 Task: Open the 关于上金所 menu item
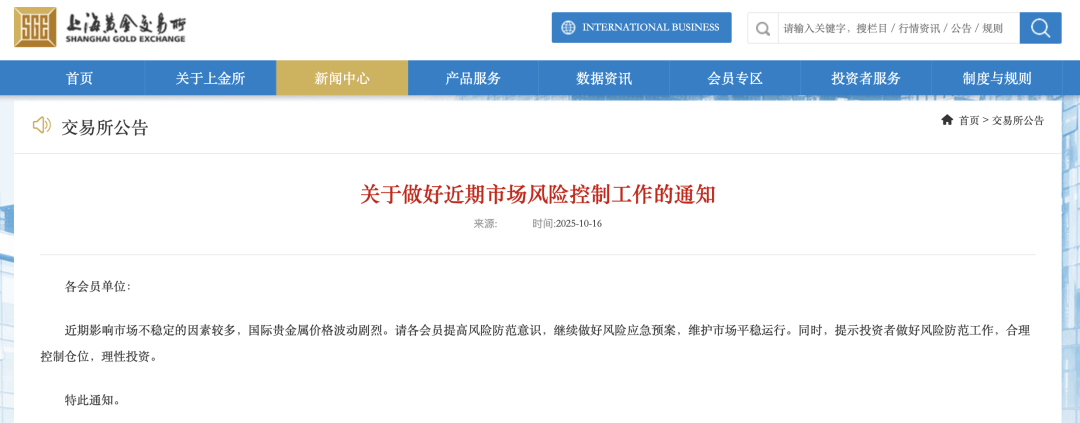[210, 78]
